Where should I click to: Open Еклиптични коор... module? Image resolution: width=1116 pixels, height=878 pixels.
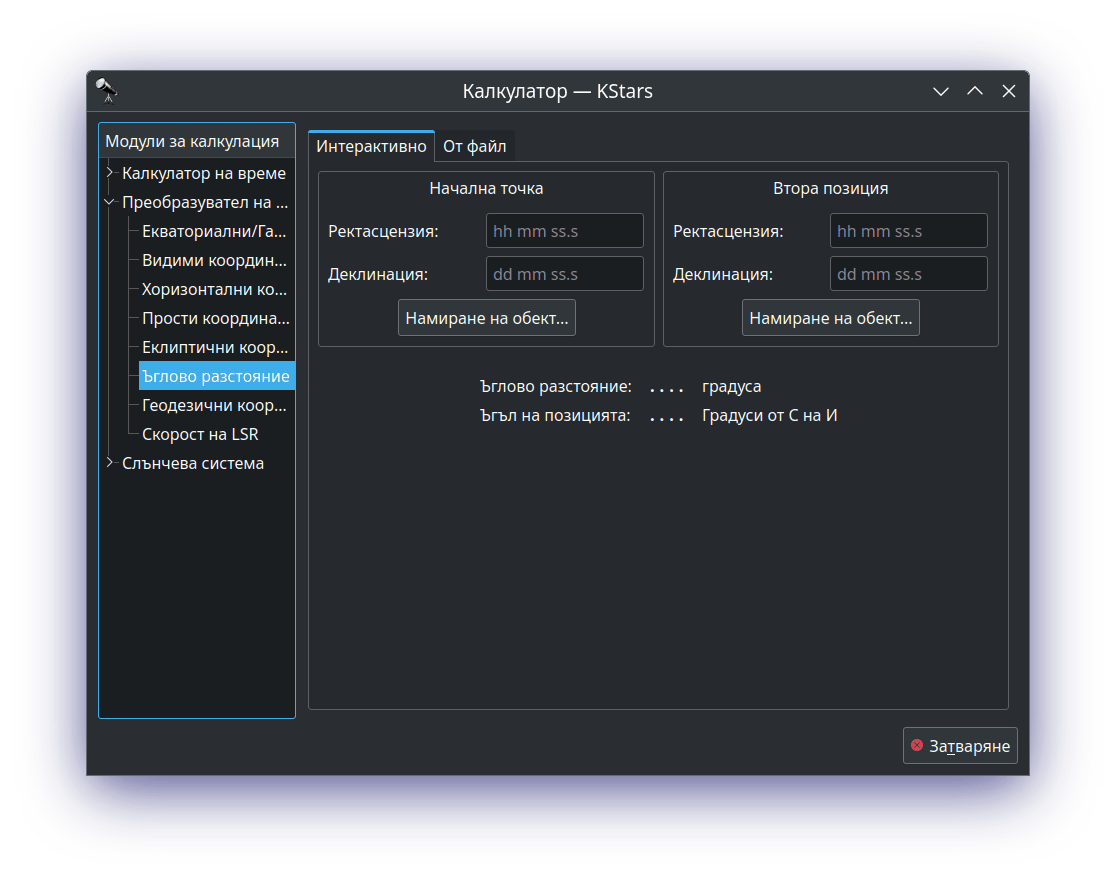point(214,347)
